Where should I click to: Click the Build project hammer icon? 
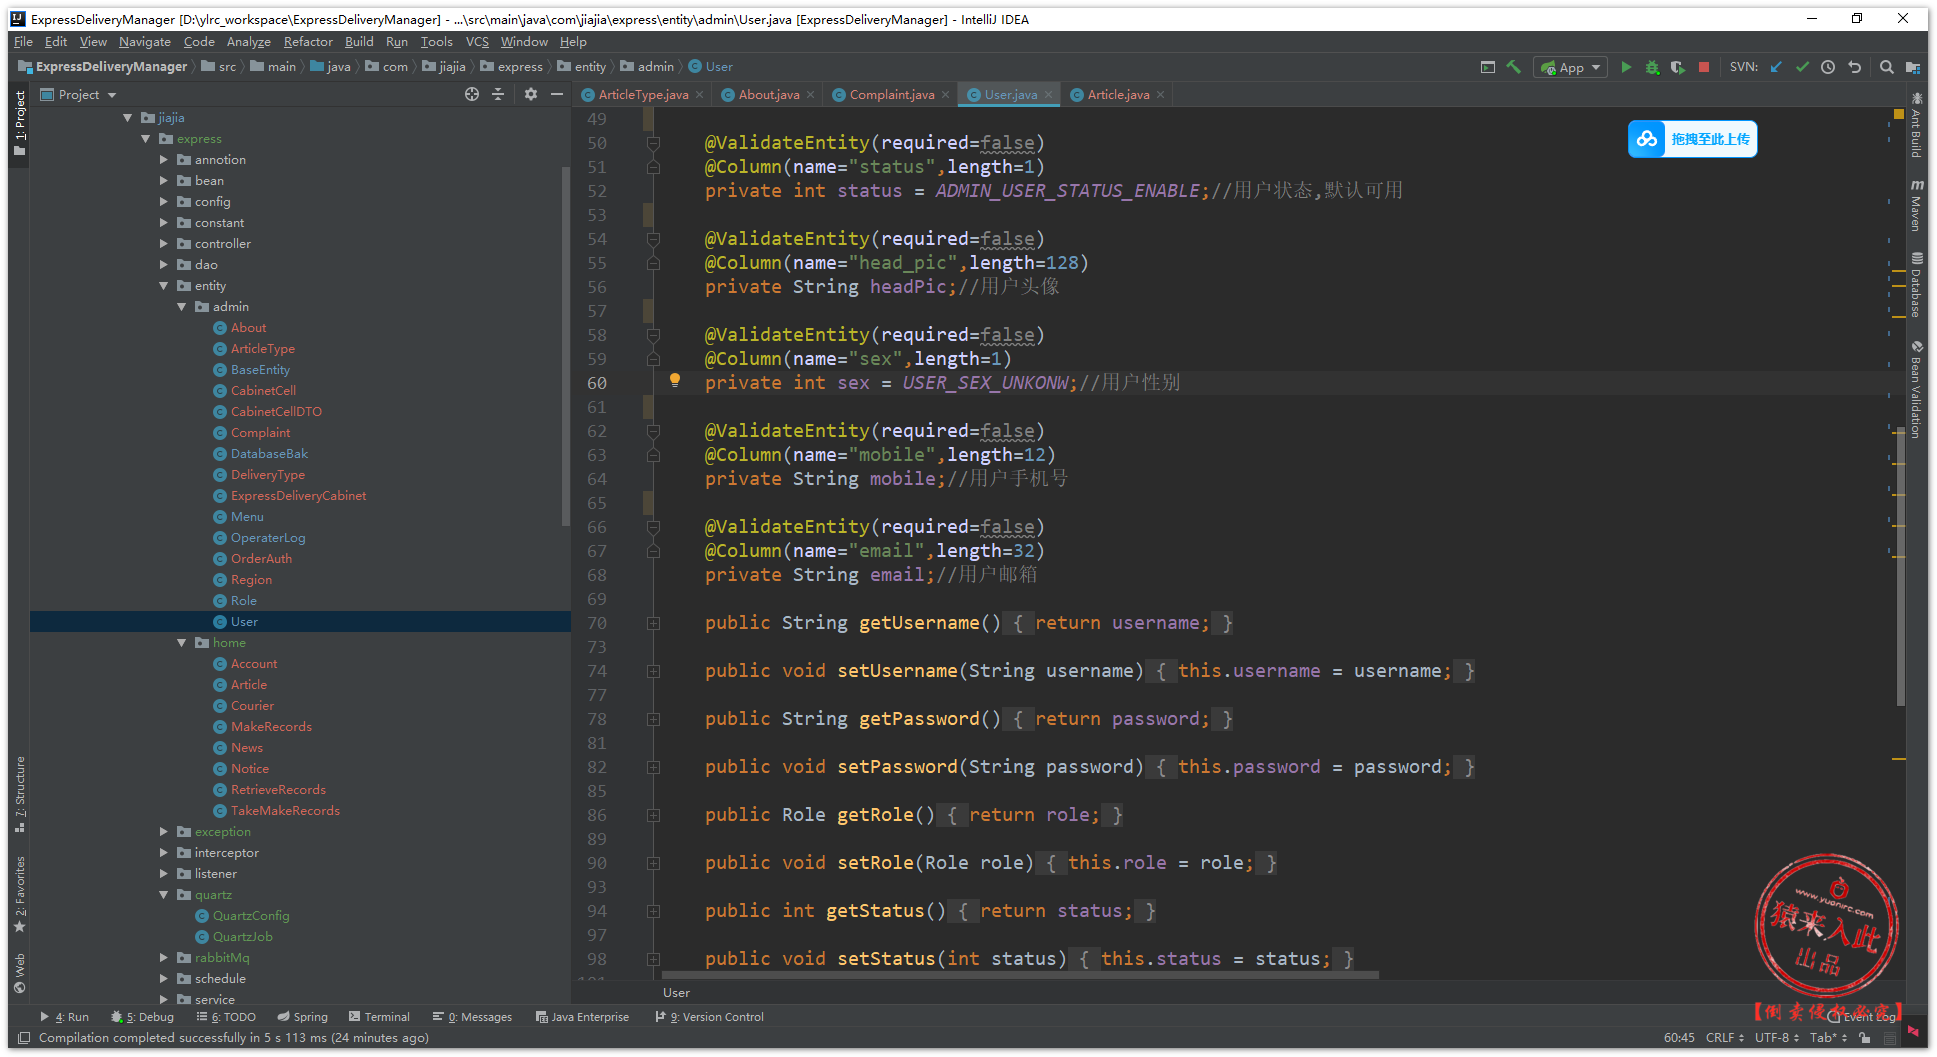(x=1514, y=67)
